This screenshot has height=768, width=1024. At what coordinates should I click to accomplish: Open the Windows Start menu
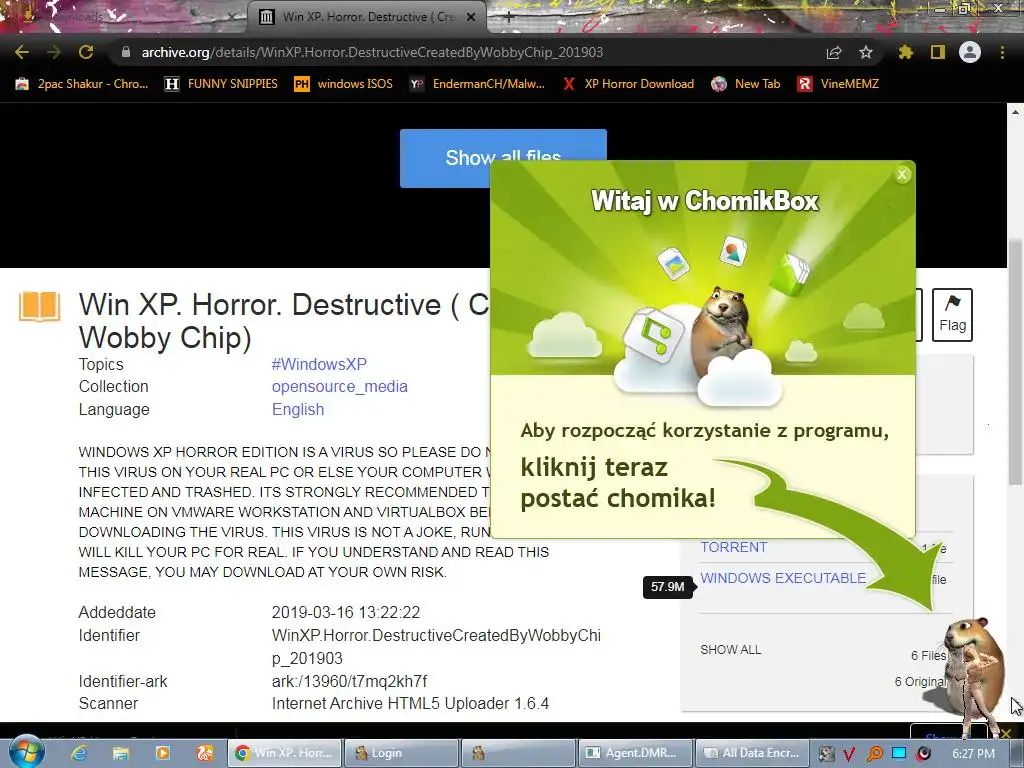point(26,752)
